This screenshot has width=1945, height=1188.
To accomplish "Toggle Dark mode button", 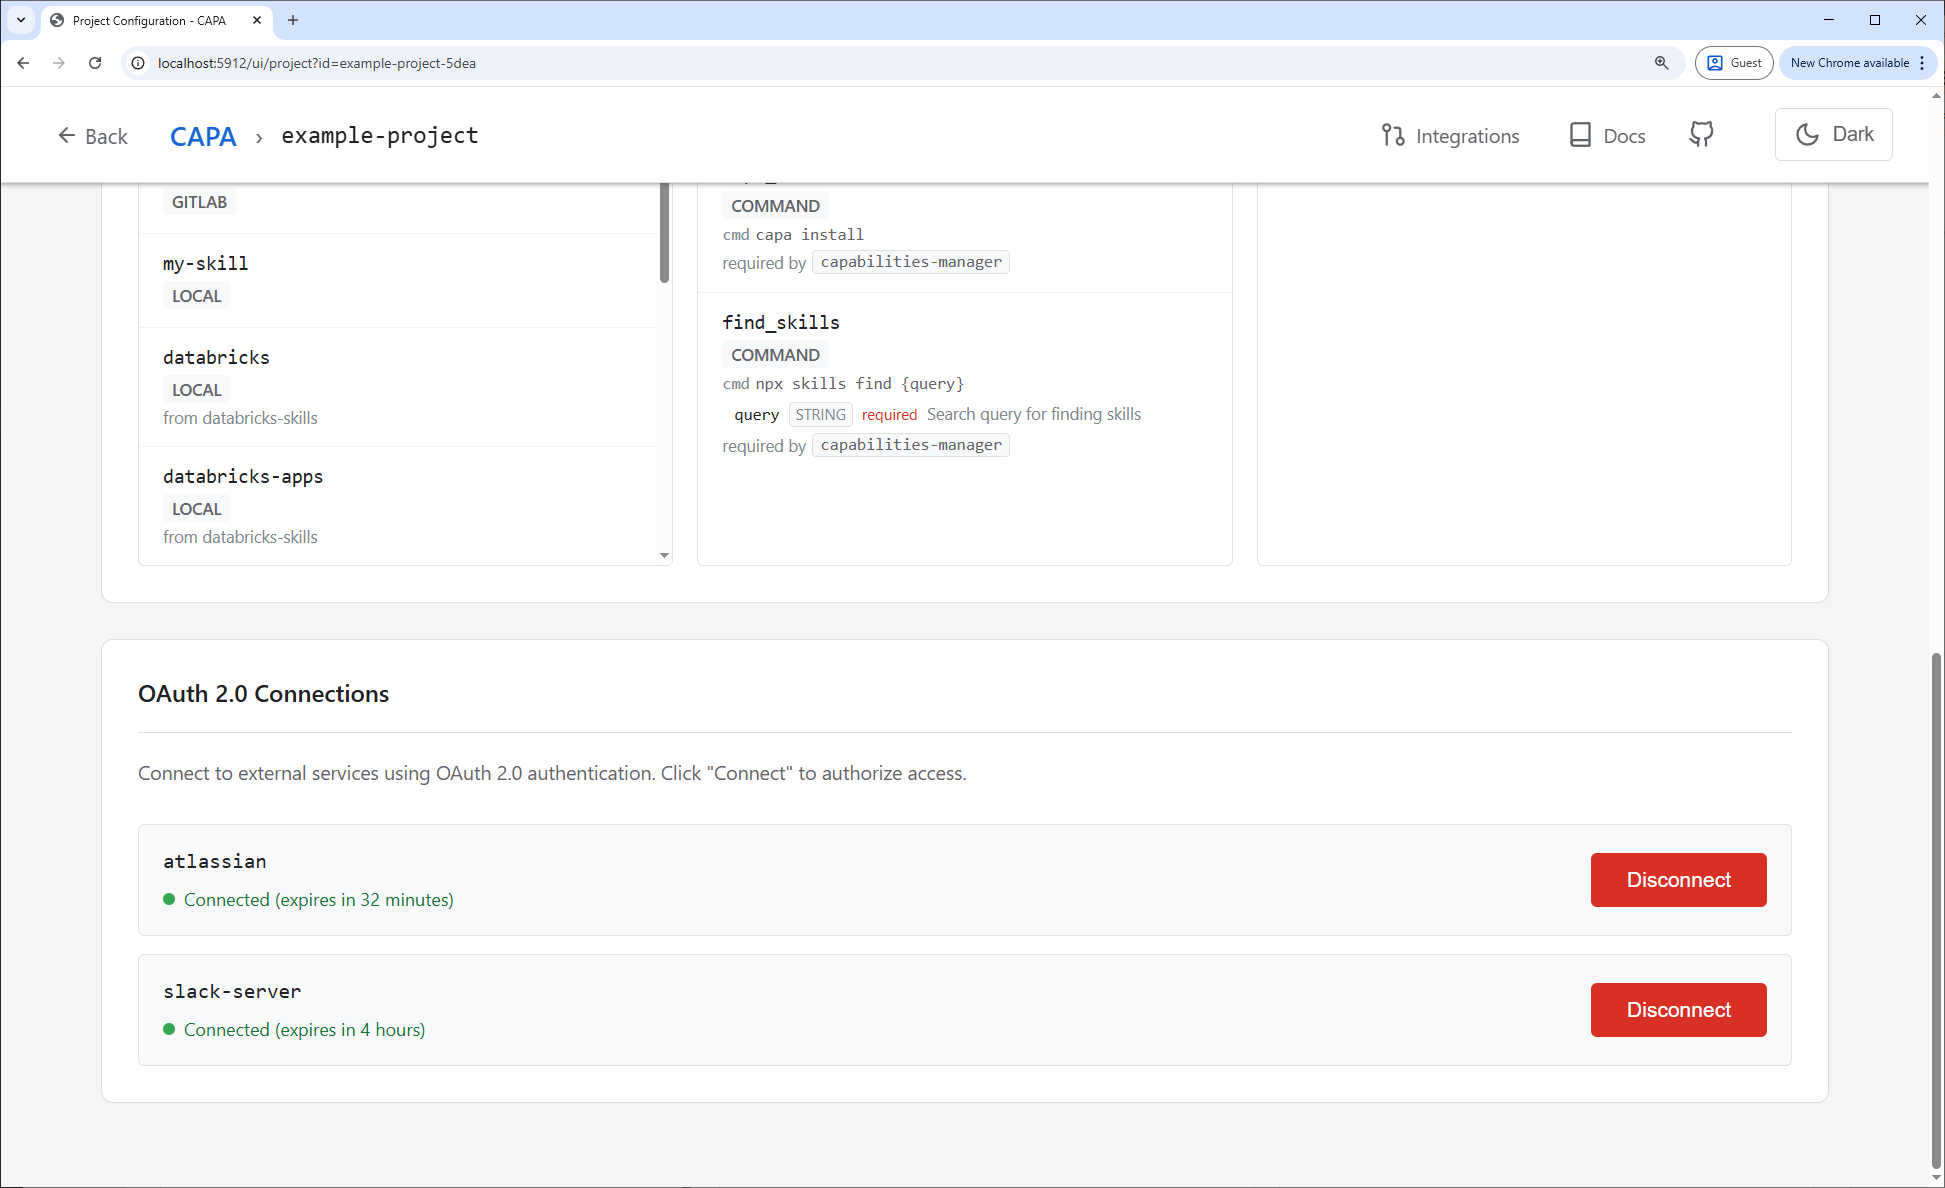I will point(1833,135).
